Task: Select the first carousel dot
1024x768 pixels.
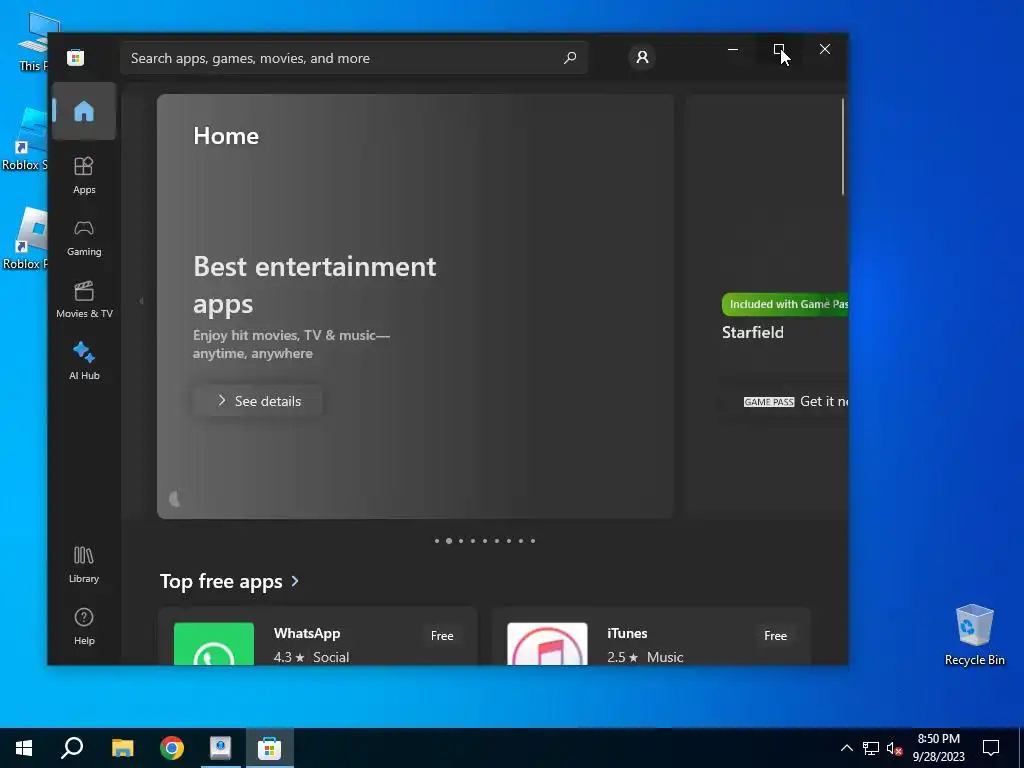Action: [x=437, y=541]
